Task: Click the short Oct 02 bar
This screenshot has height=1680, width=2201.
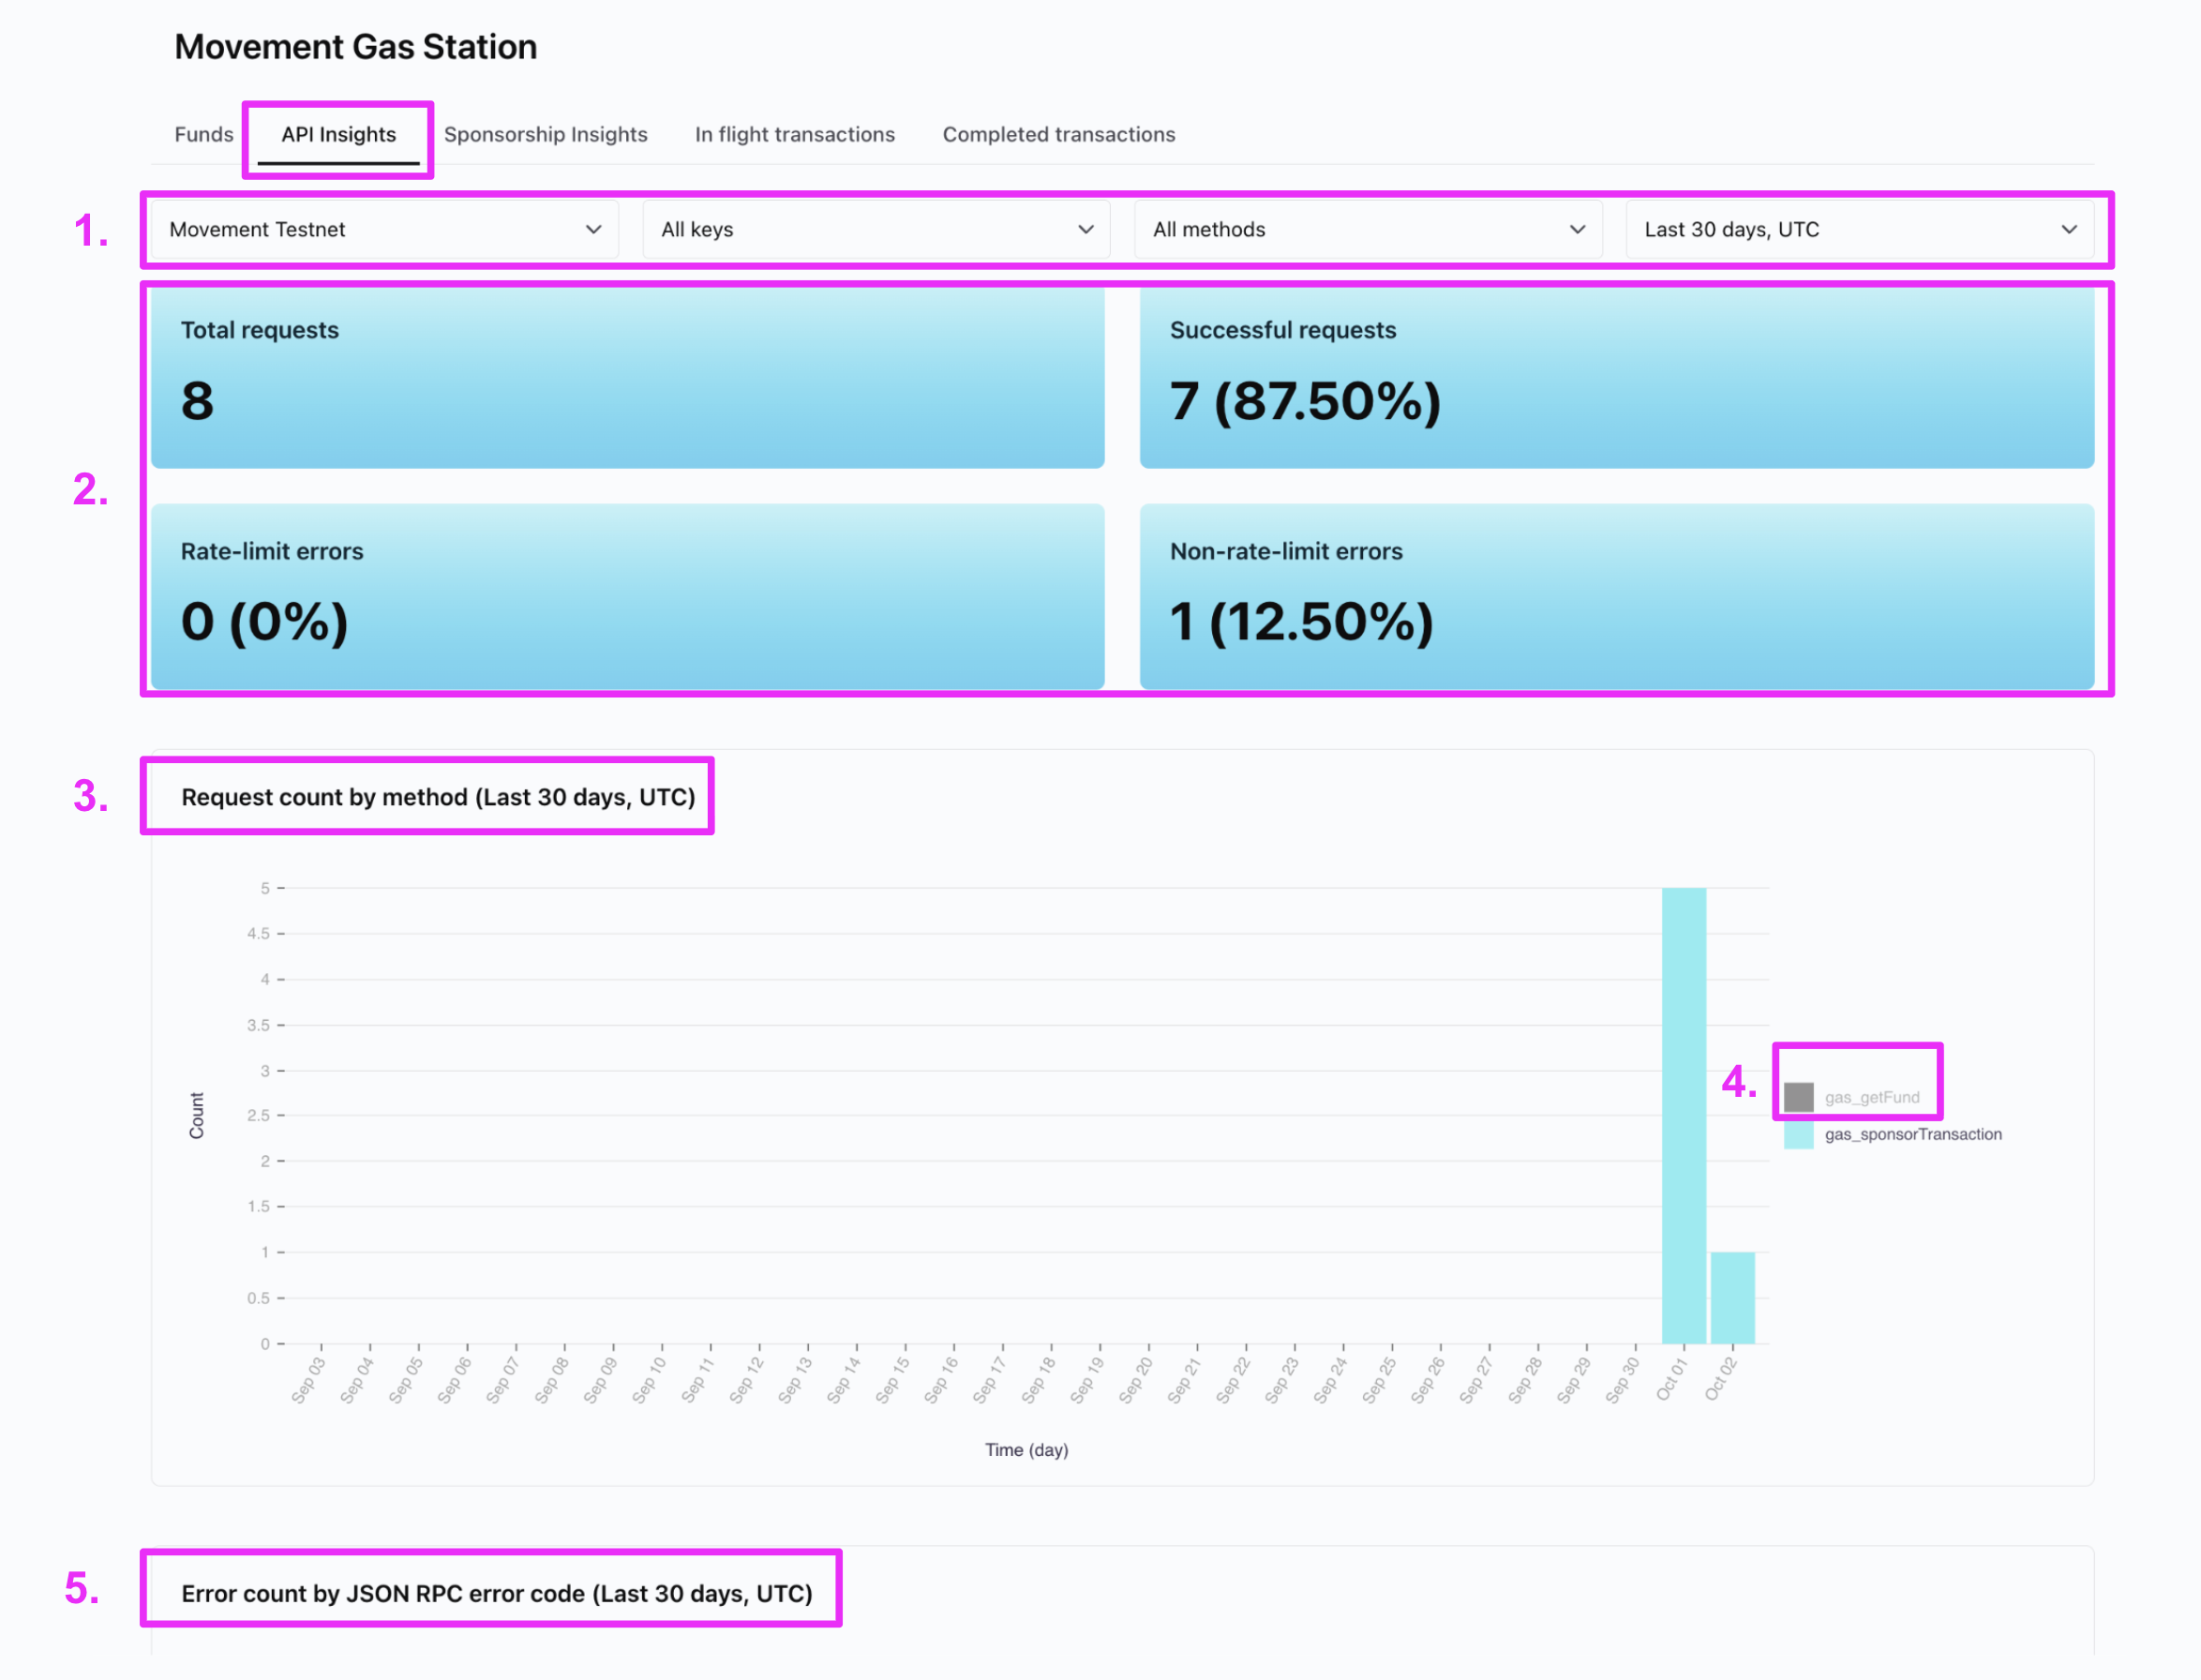Action: coord(1732,1297)
